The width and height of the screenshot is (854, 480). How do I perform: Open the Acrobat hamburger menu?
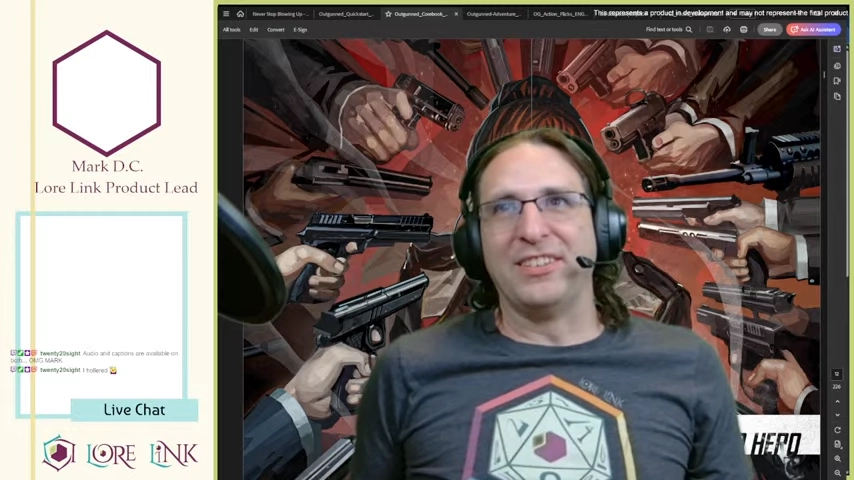tap(226, 14)
